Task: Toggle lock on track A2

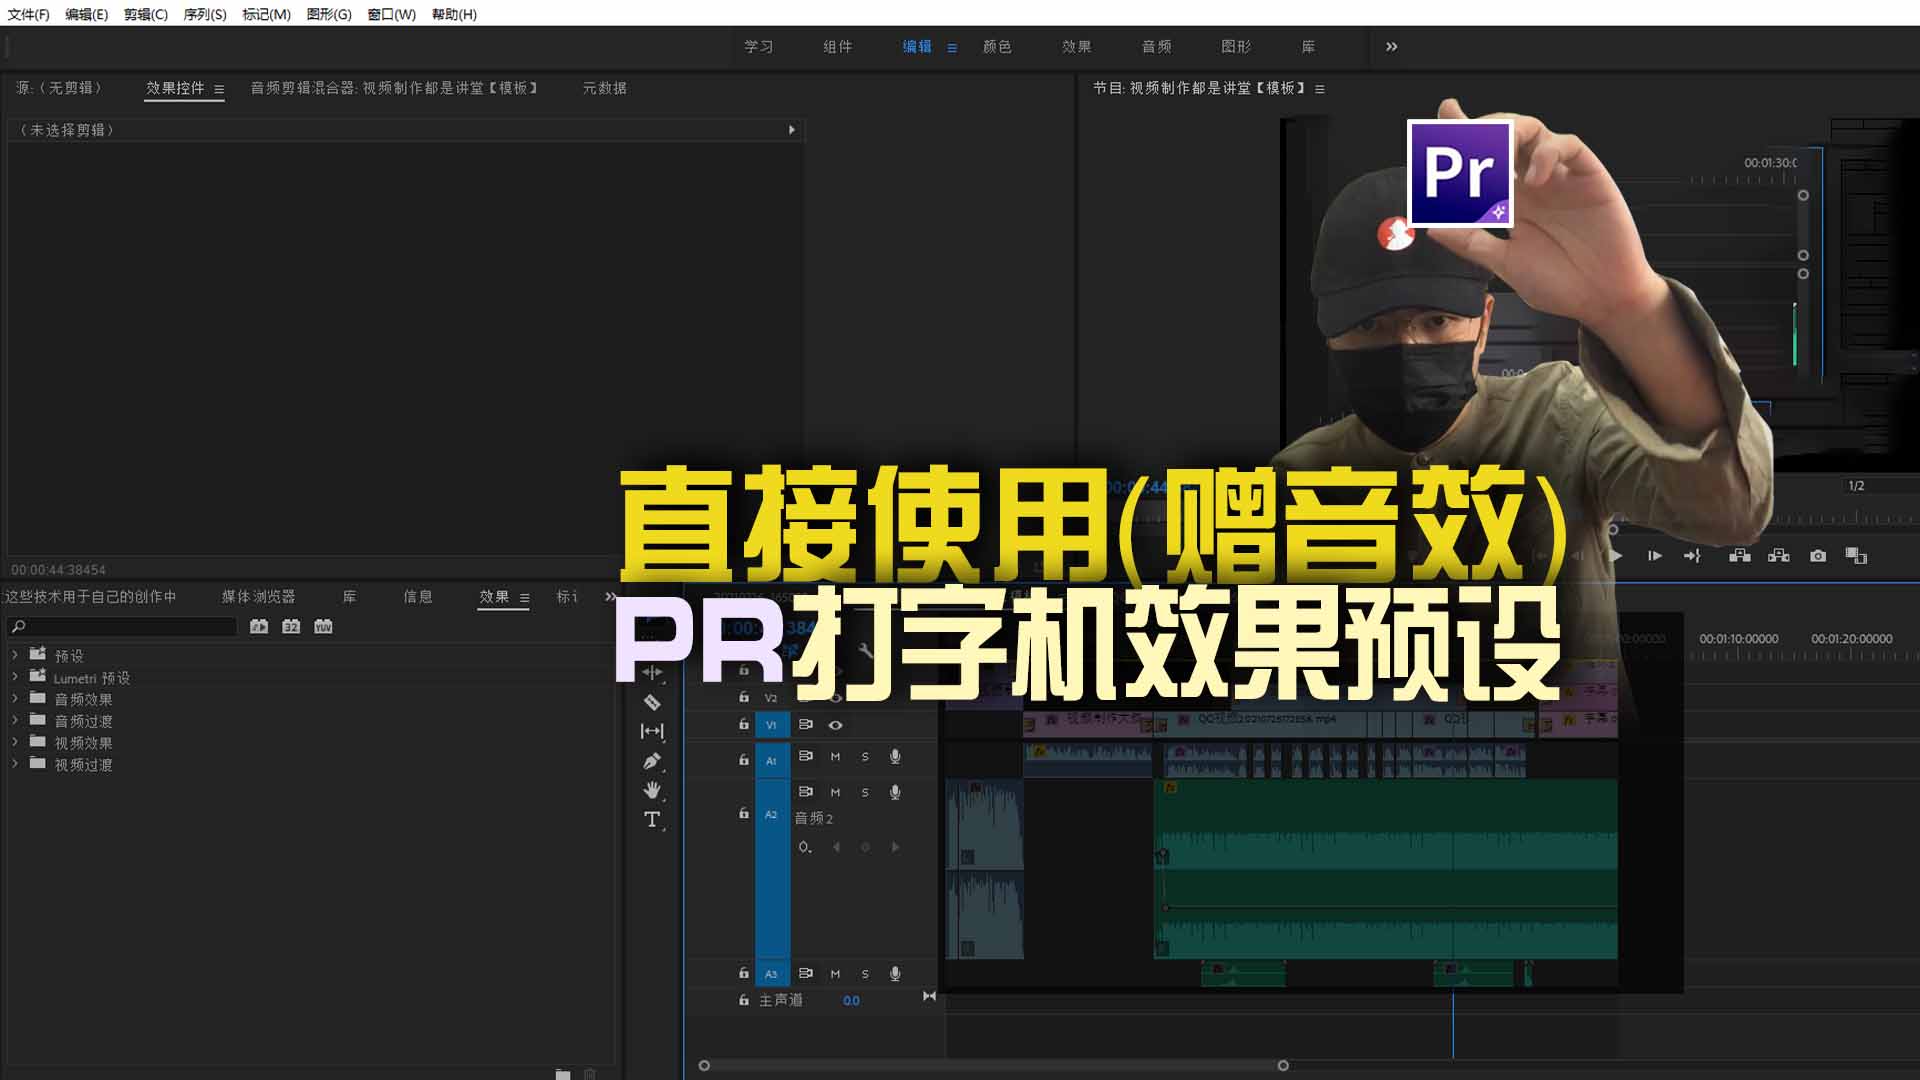Action: point(743,814)
